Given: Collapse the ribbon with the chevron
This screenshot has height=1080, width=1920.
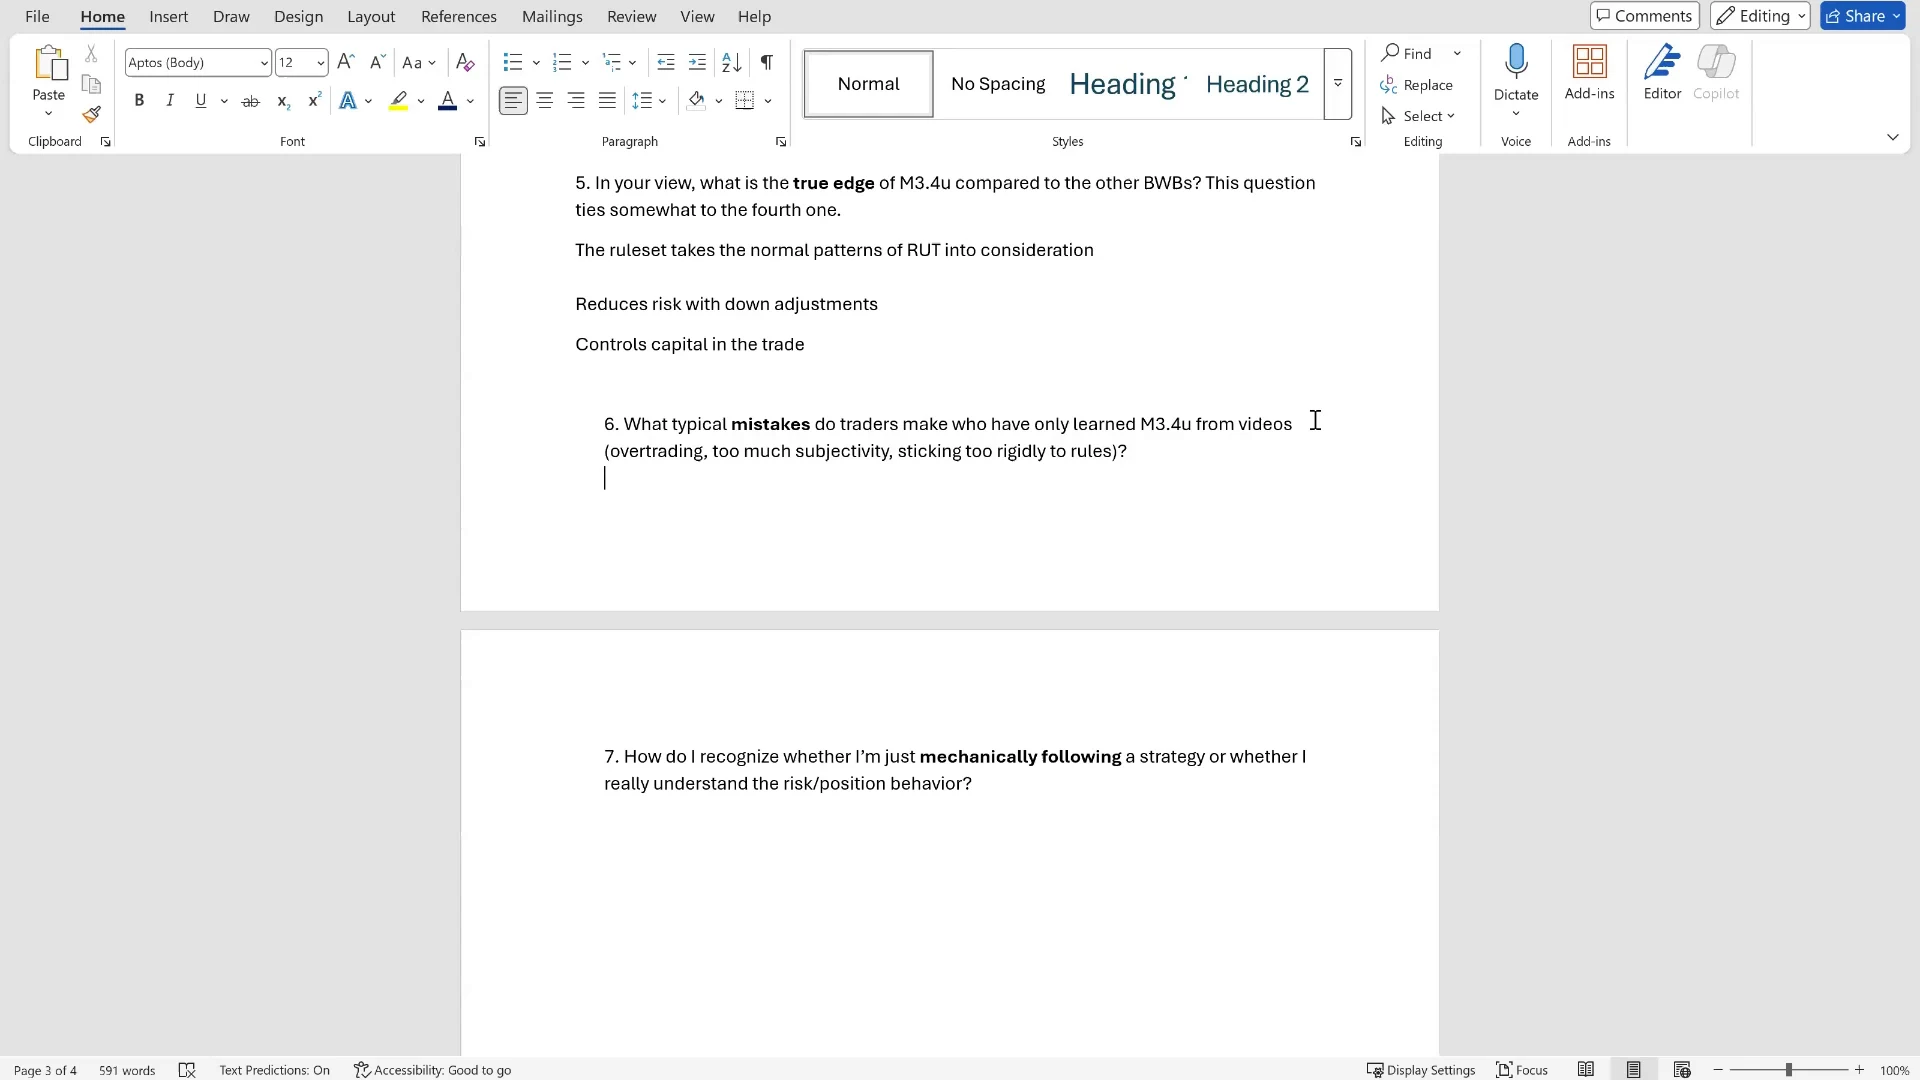Looking at the screenshot, I should [x=1893, y=137].
